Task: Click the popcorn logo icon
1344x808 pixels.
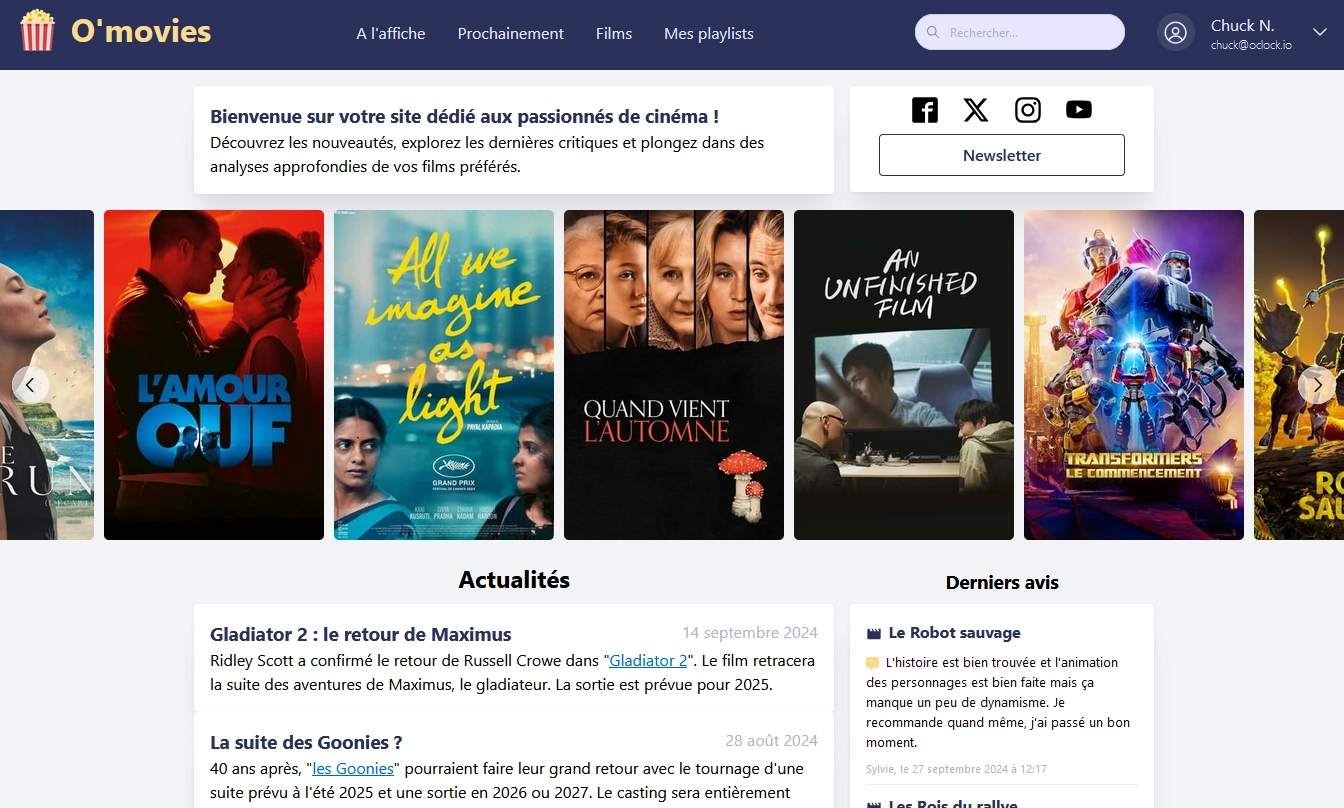Action: click(38, 30)
